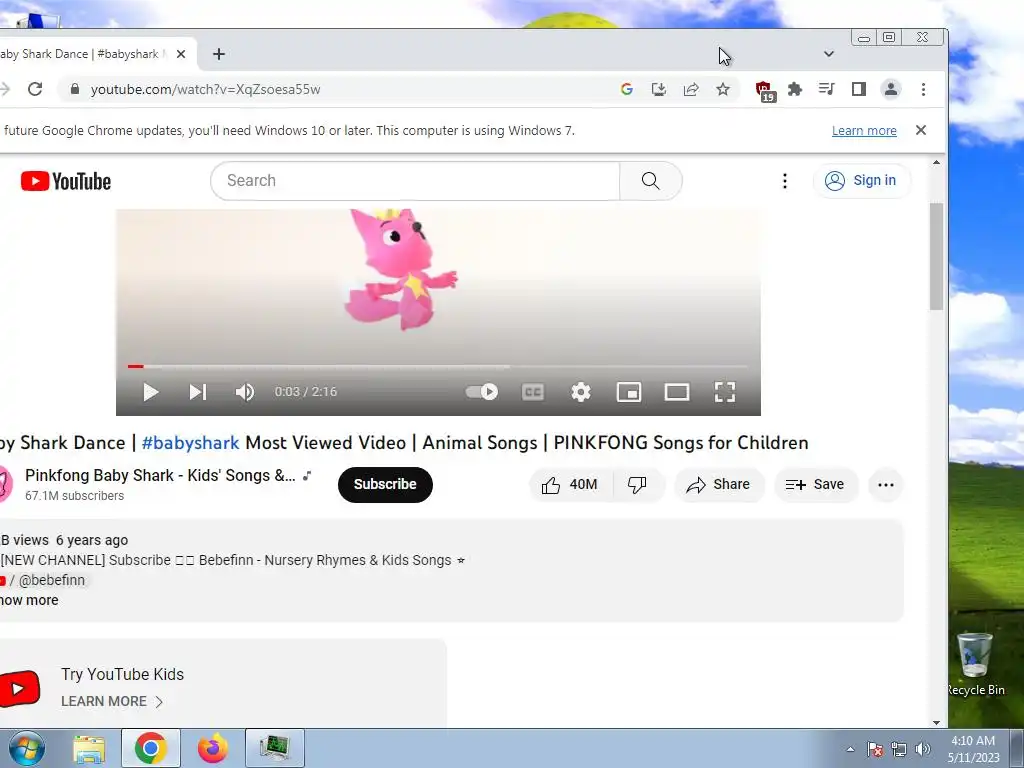Open Chrome three-dot menu

click(923, 89)
